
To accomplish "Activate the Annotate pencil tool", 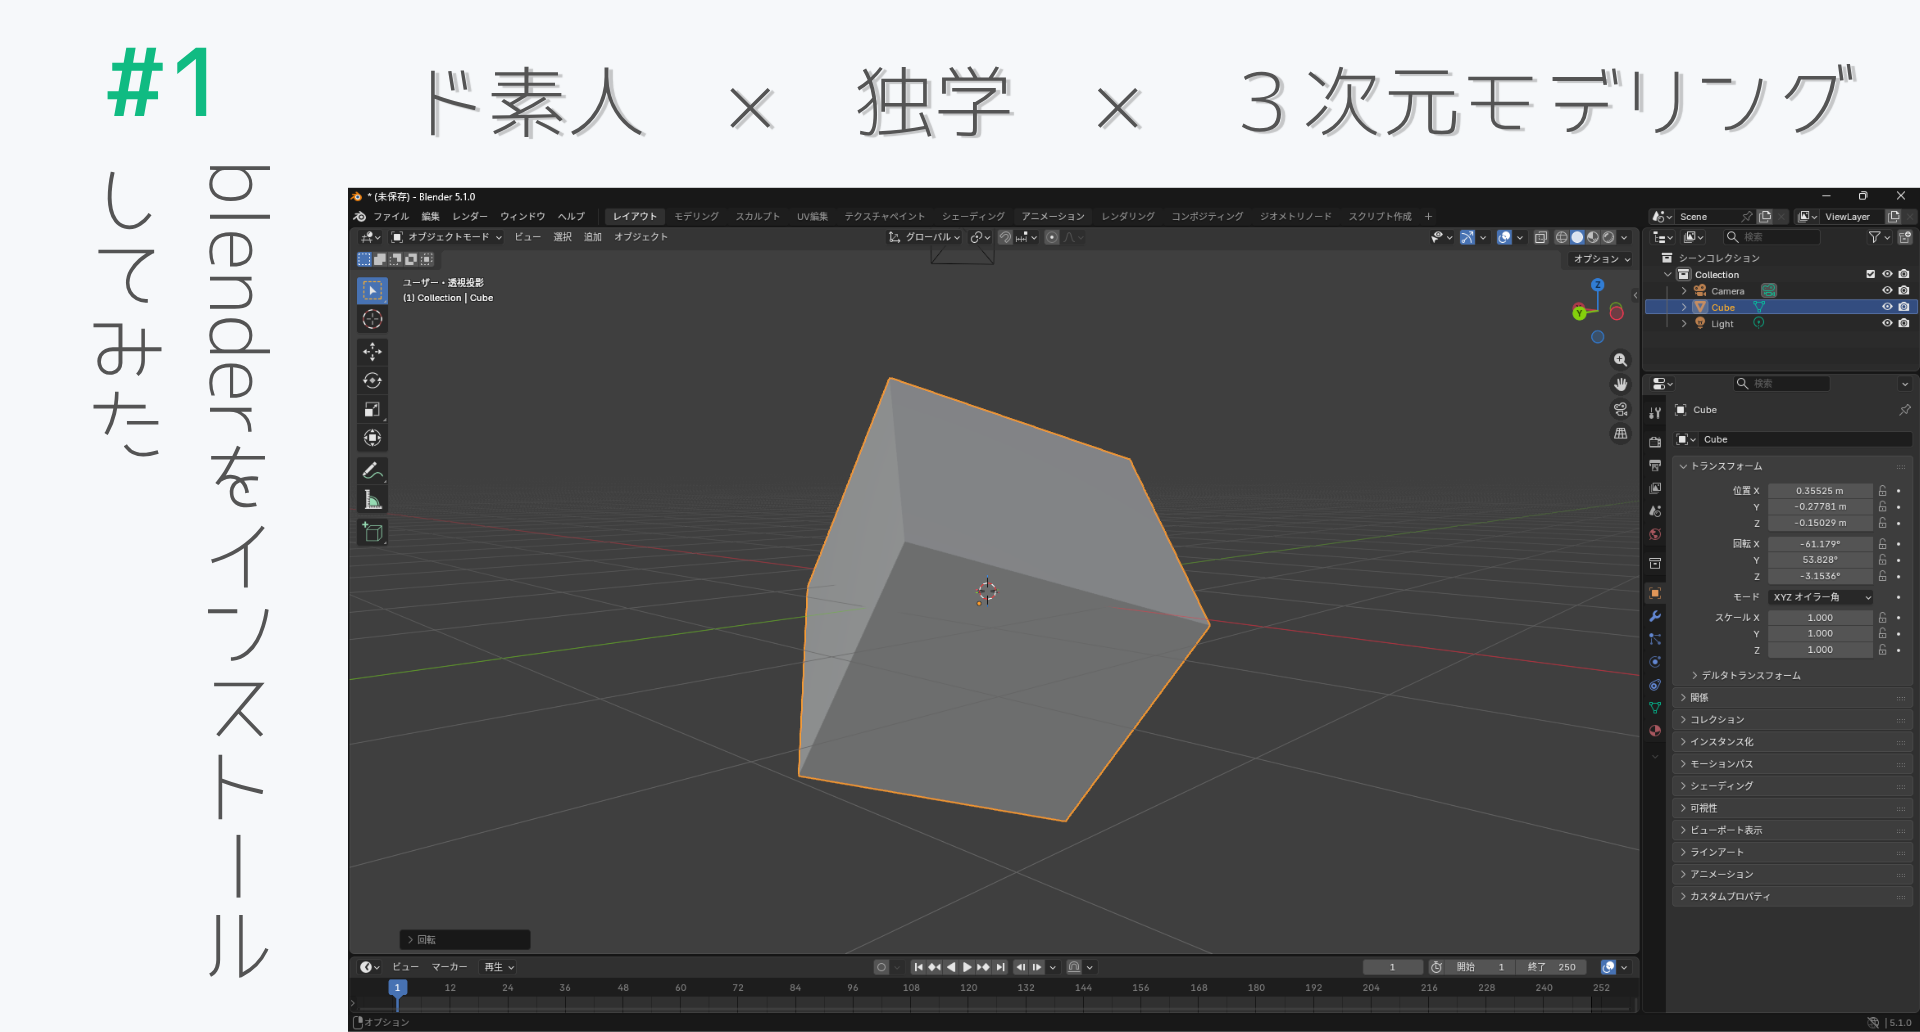I will (372, 470).
